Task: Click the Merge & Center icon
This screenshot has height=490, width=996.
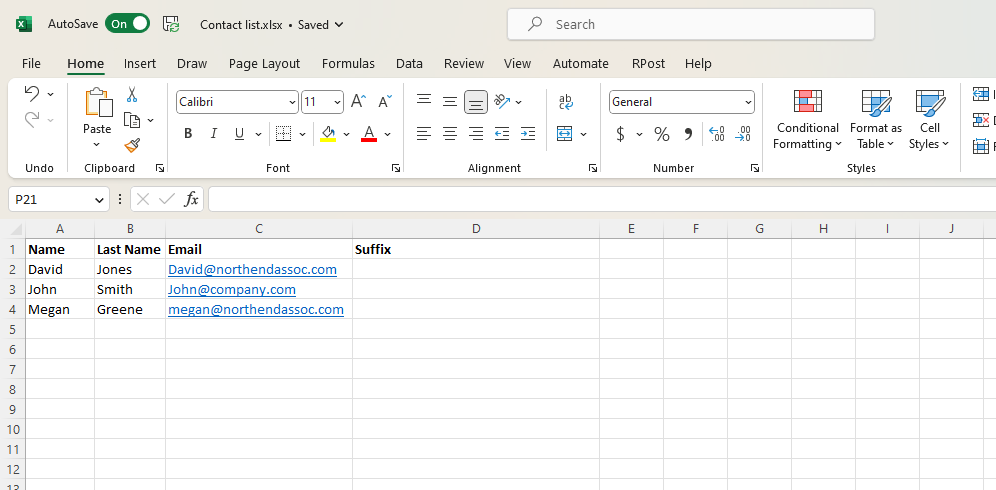Action: 565,134
